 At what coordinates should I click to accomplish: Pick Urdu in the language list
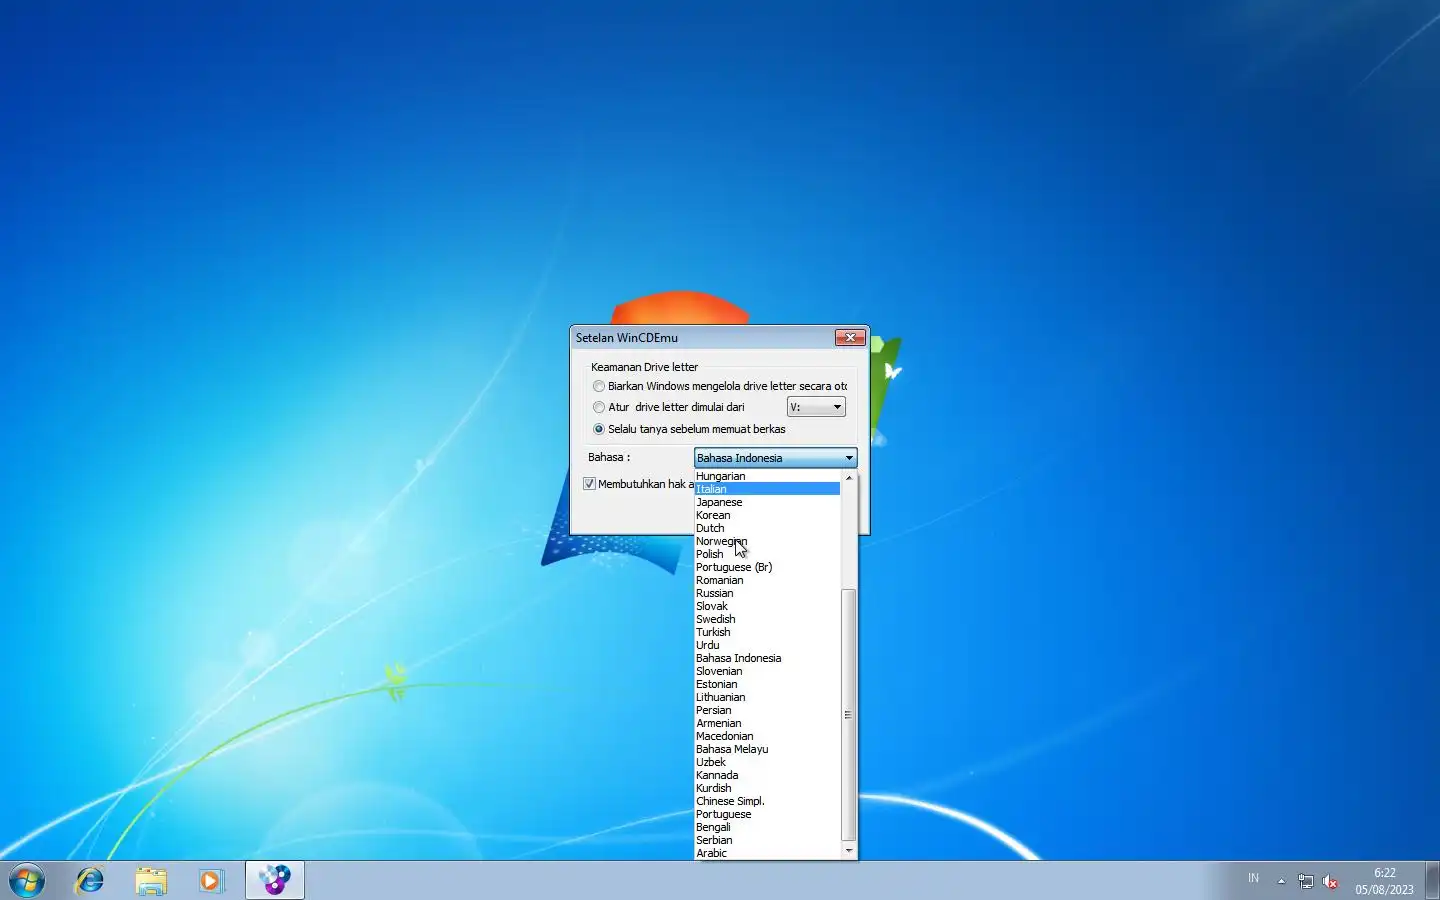coord(767,645)
